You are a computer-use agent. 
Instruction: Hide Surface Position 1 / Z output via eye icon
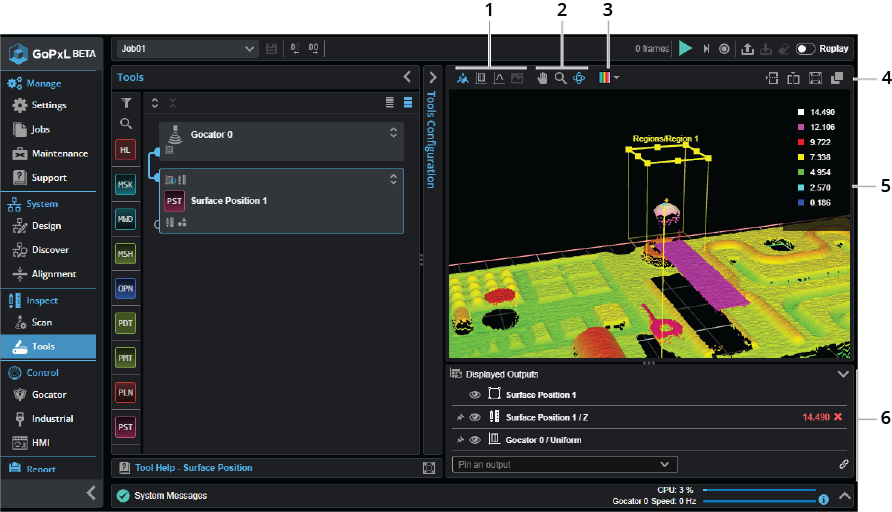(x=475, y=417)
